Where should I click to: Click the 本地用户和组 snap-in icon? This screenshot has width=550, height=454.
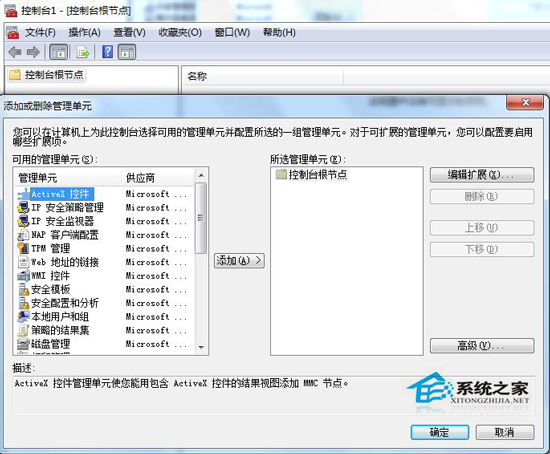[x=23, y=317]
